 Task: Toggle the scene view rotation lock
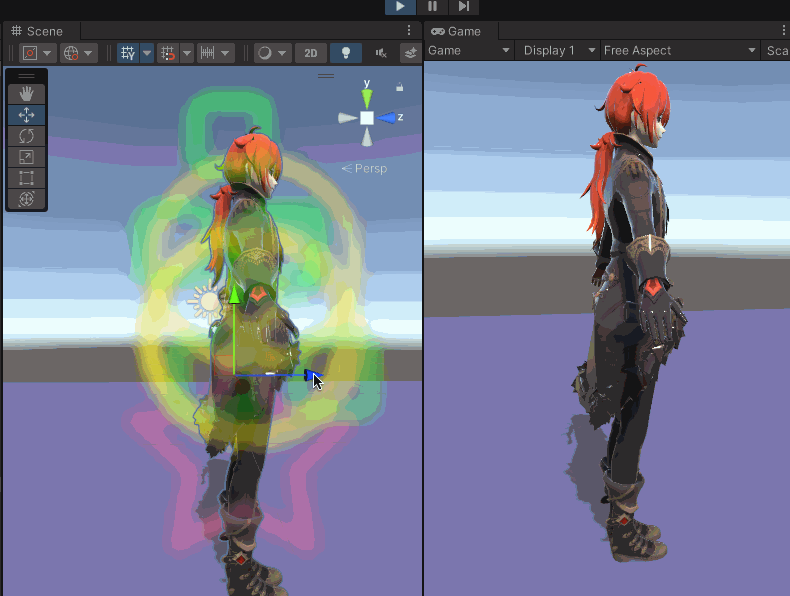[x=400, y=87]
